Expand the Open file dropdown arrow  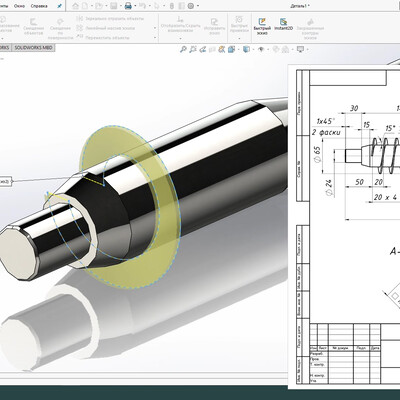(106, 6)
